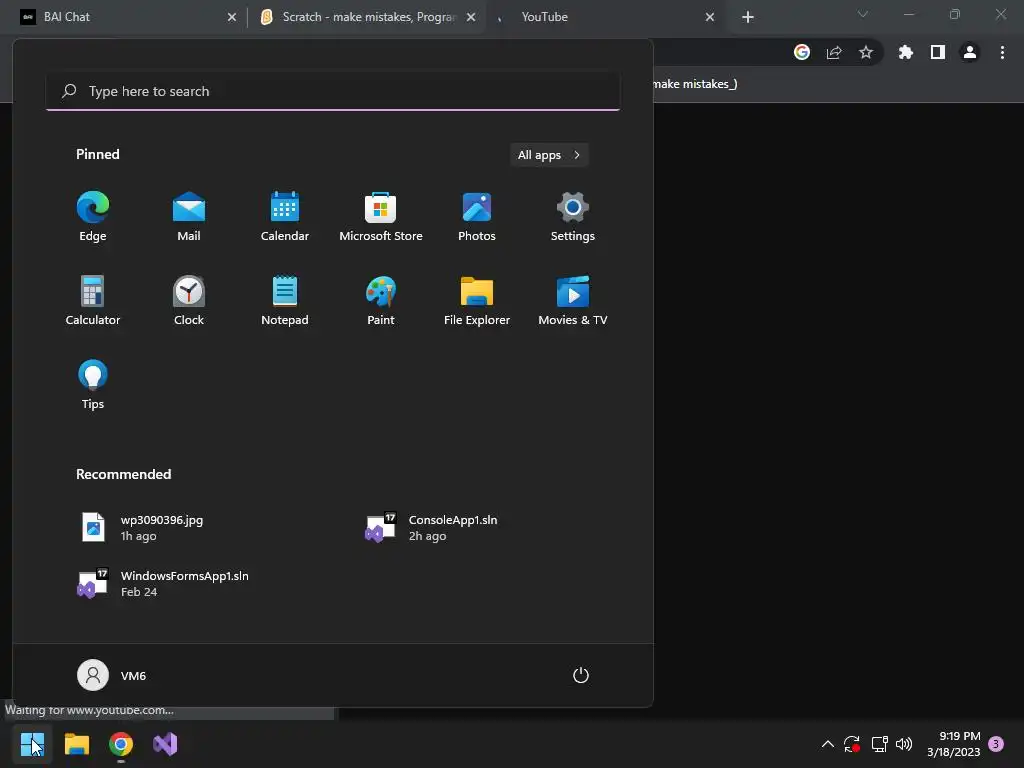Close the BAI Chat tab
This screenshot has height=768, width=1024.
click(232, 17)
